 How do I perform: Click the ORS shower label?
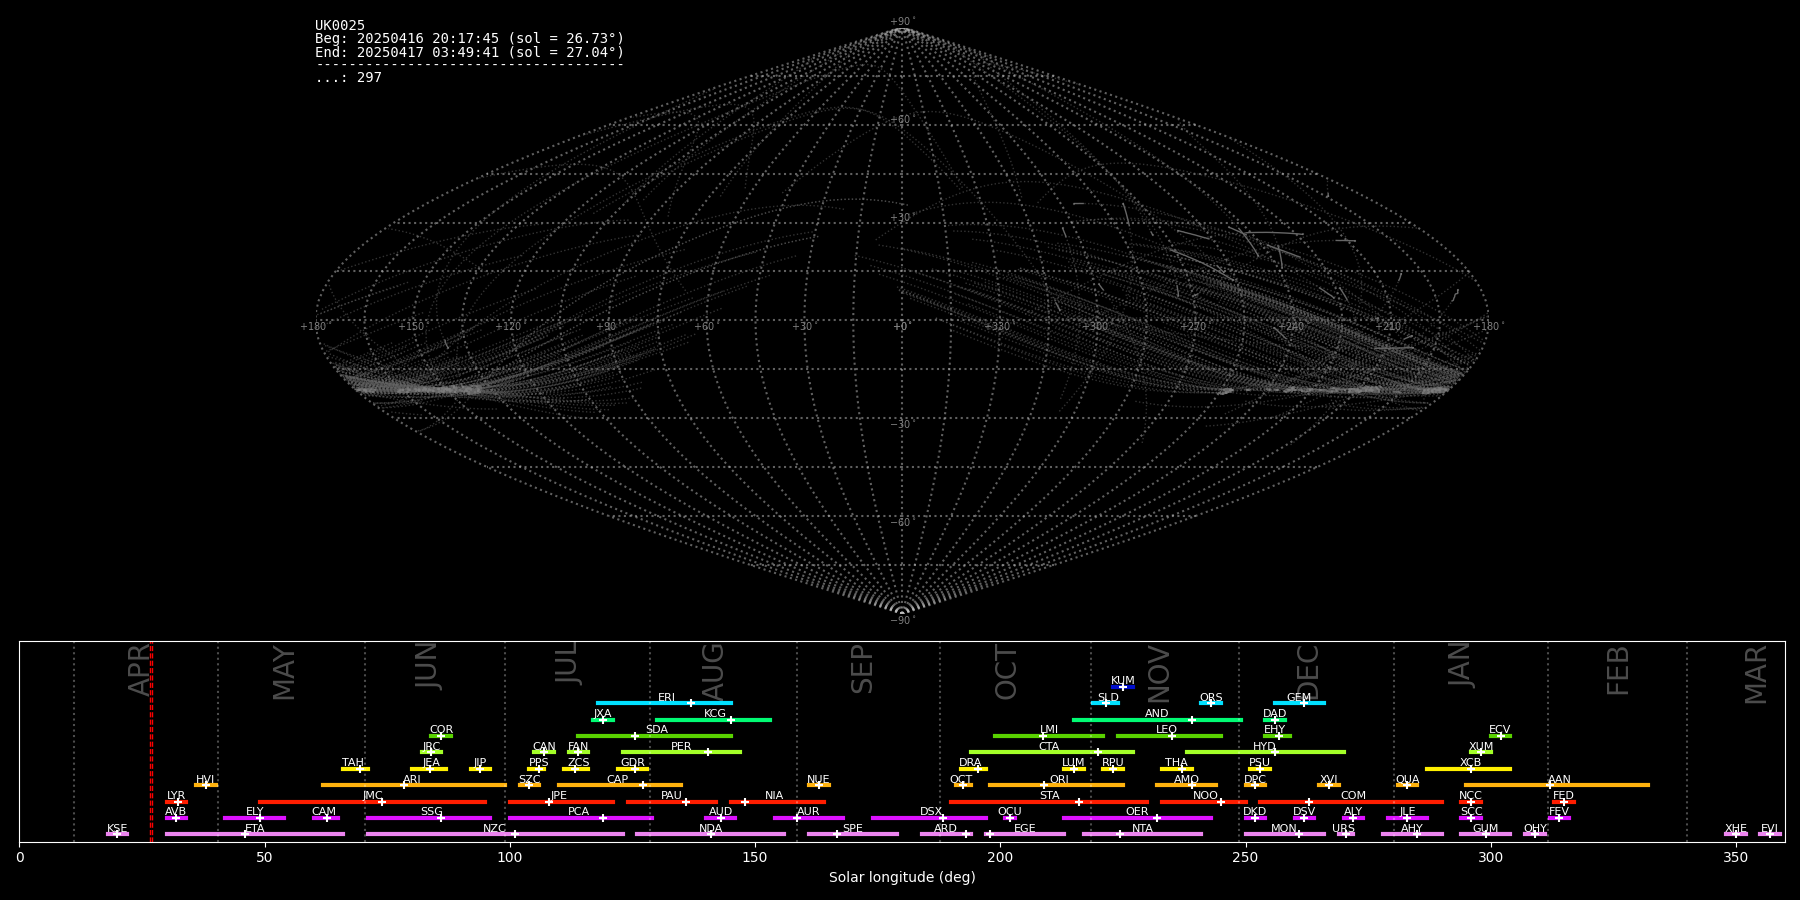[x=1211, y=698]
